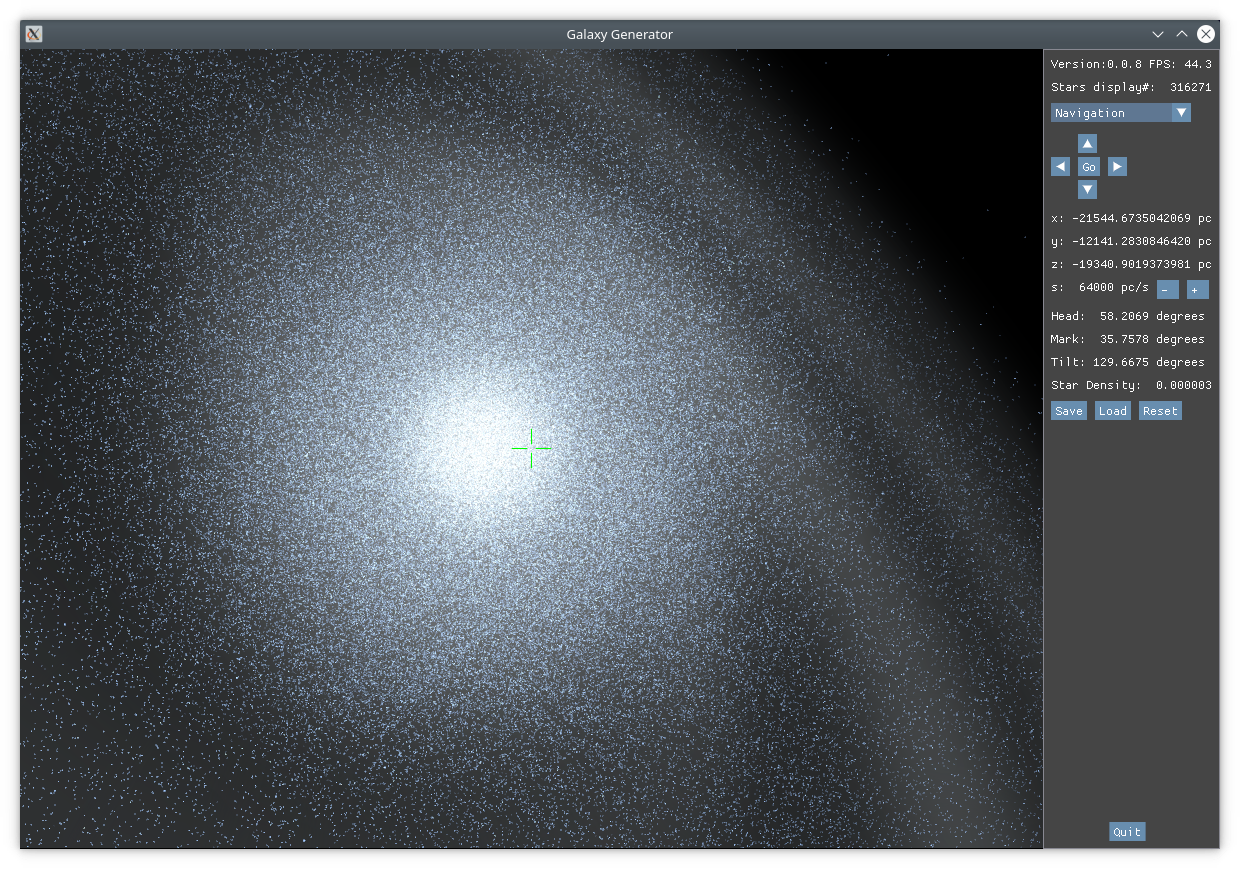The width and height of the screenshot is (1240, 869).
Task: Open the Navigation dropdown
Action: click(1120, 113)
